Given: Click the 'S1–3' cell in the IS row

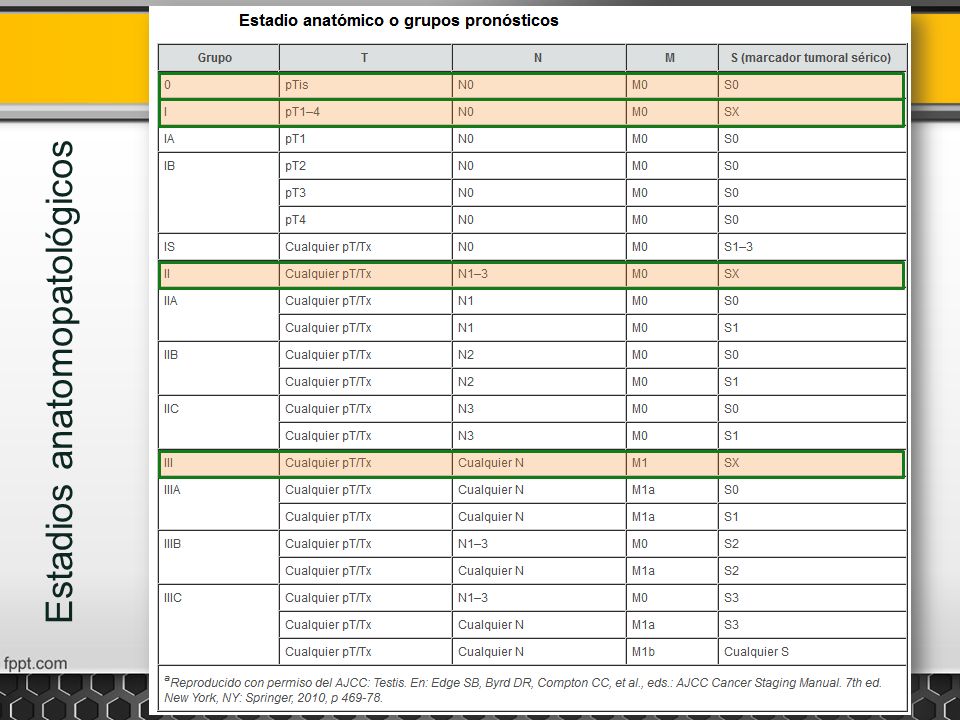Looking at the screenshot, I should click(812, 247).
